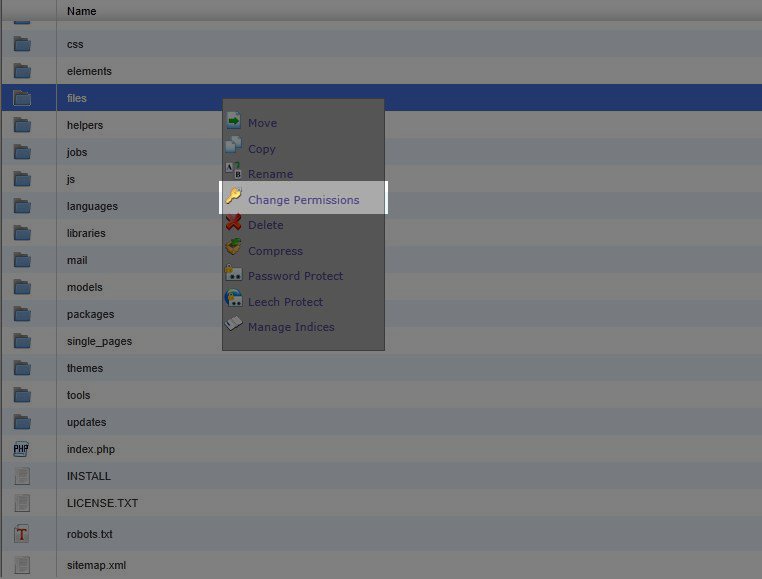Select the helpers folder name
Screen dimensions: 762x579
click(85, 125)
